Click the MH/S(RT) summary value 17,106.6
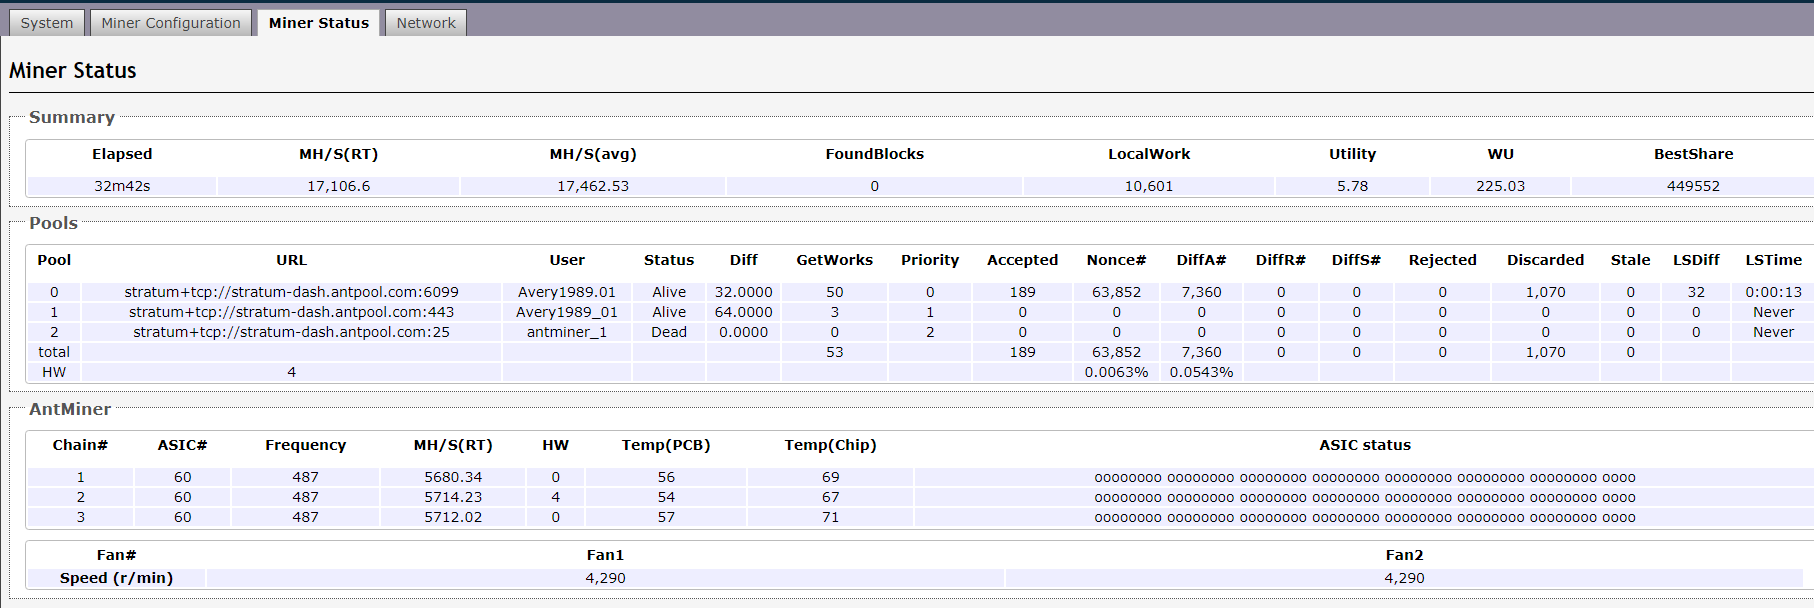The height and width of the screenshot is (608, 1814). [338, 186]
